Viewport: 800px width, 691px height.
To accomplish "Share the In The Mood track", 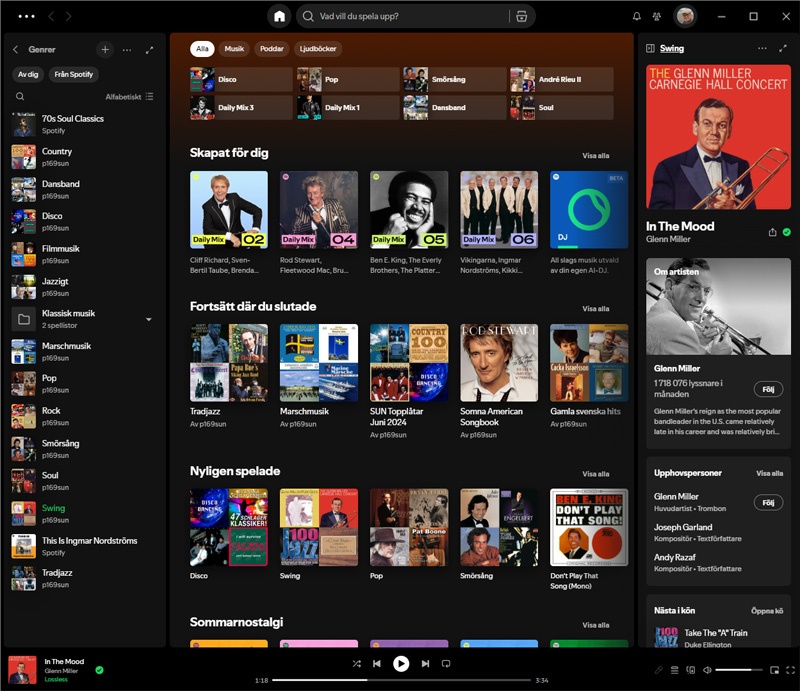I will click(x=772, y=232).
